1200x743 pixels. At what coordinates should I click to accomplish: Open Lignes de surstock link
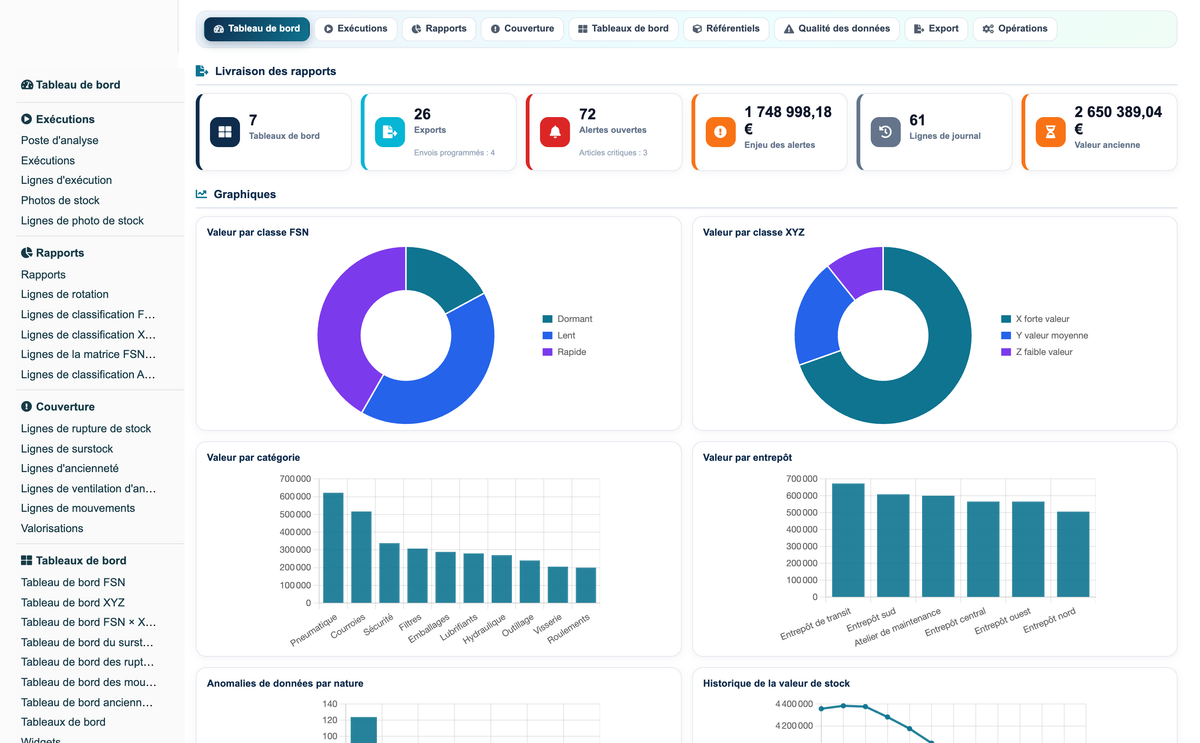67,449
